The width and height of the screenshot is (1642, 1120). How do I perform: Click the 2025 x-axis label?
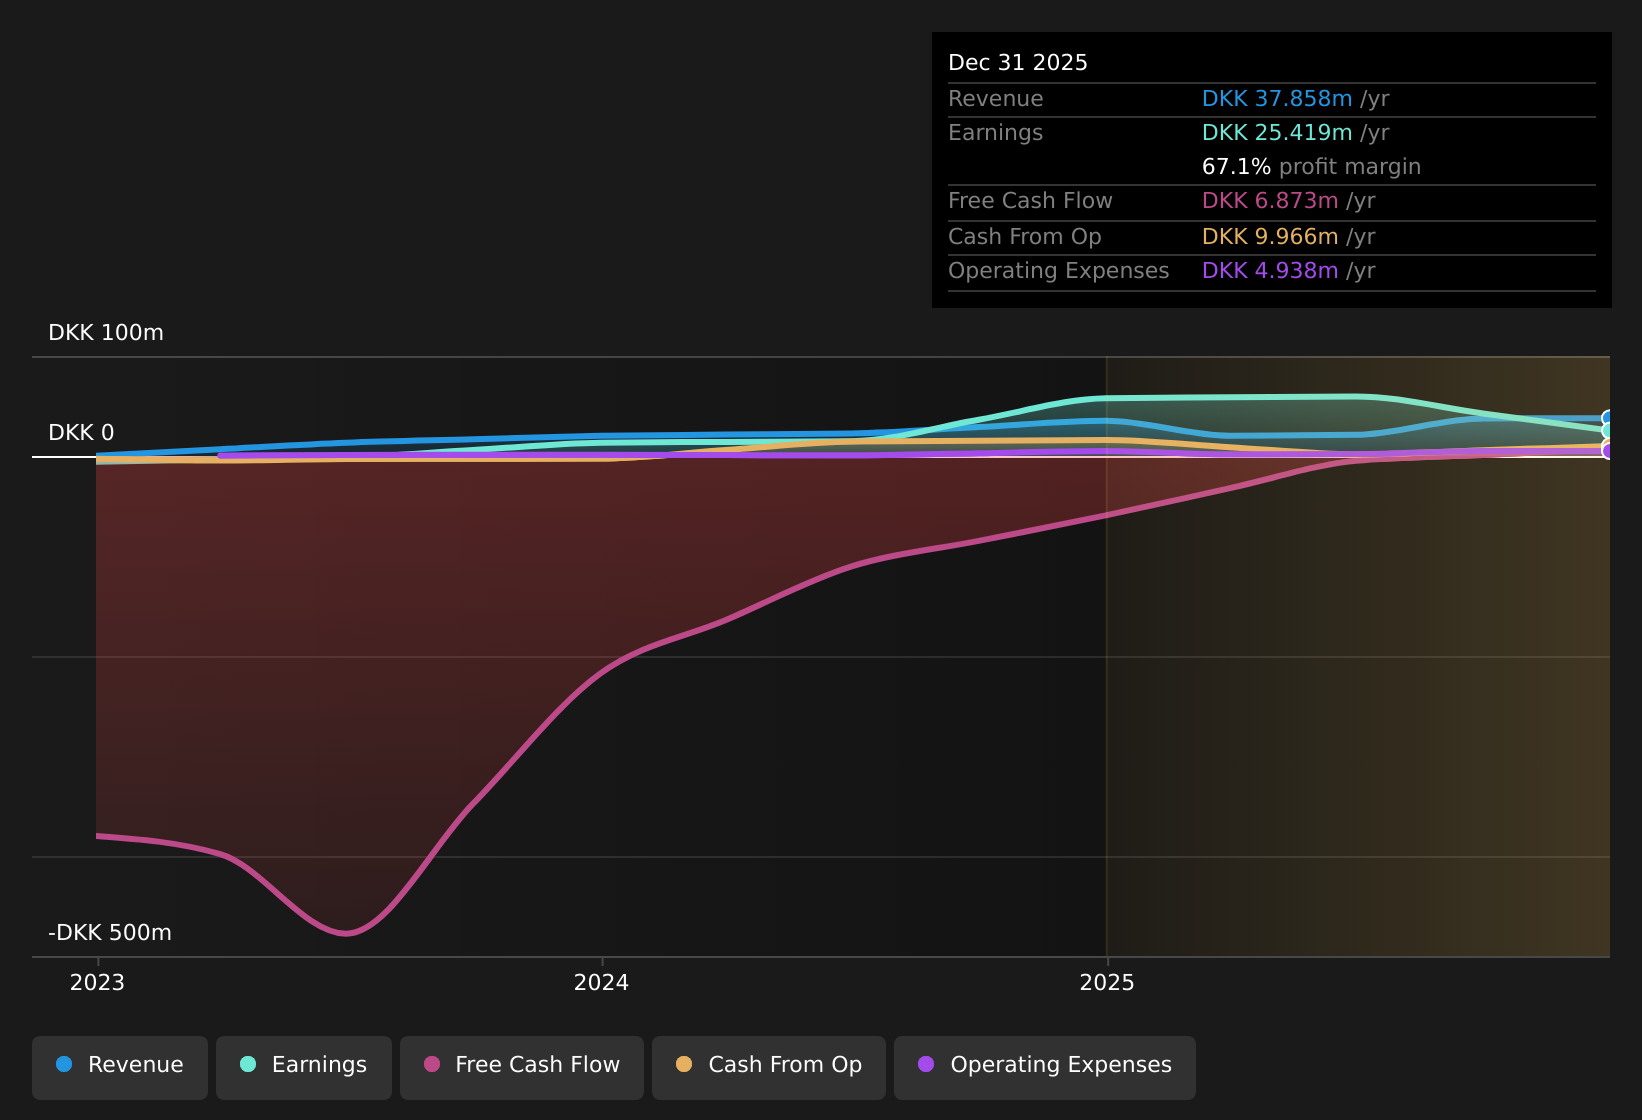[1107, 983]
